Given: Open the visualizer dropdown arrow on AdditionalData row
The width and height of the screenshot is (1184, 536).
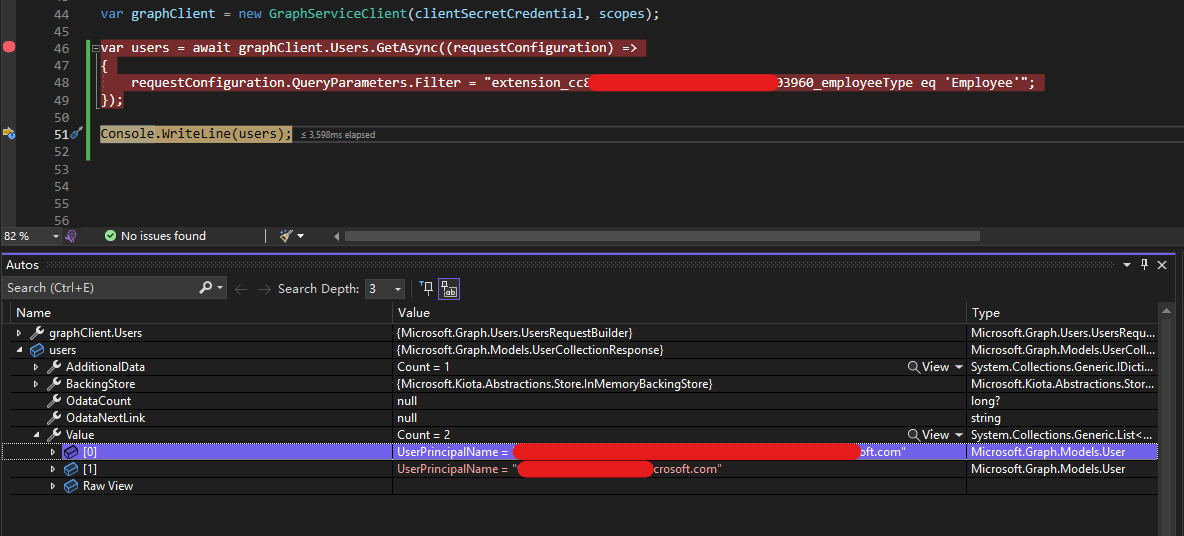Looking at the screenshot, I should point(959,367).
